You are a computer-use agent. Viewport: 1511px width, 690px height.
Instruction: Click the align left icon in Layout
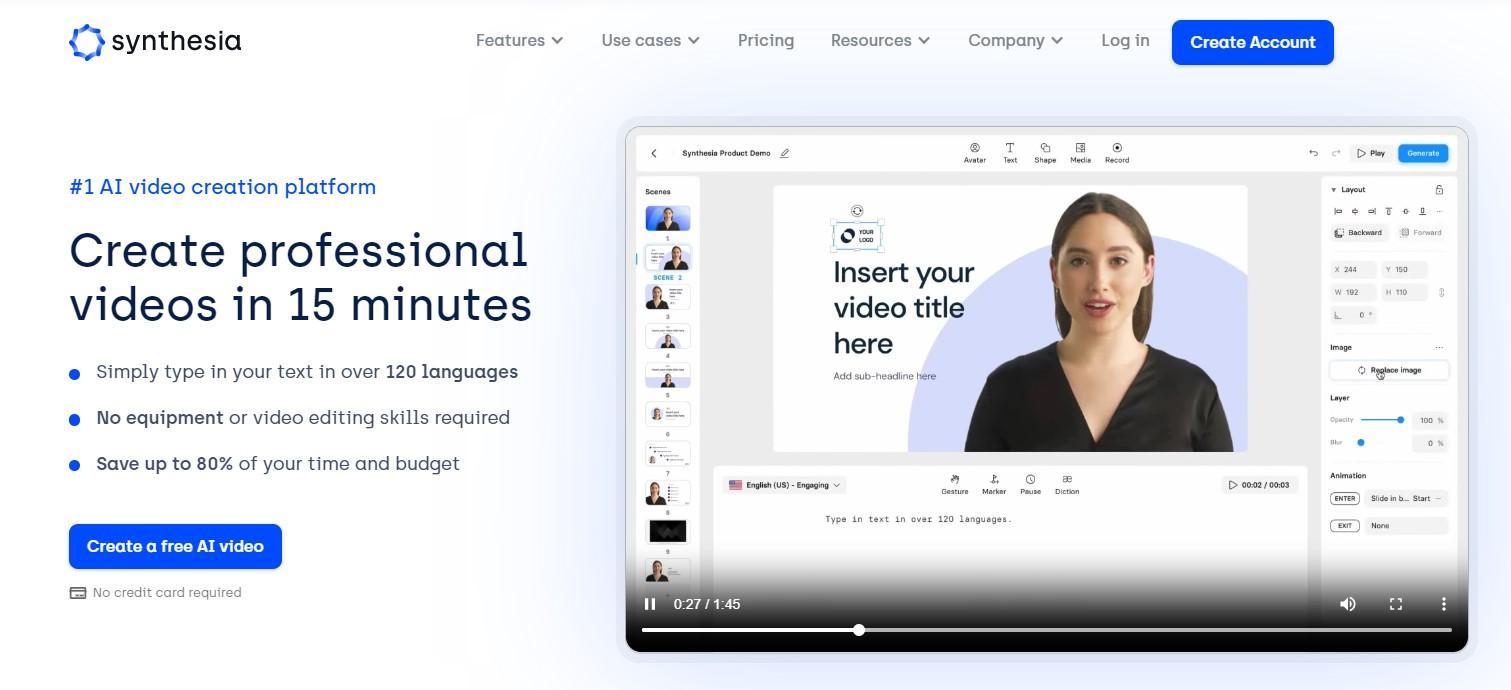[x=1338, y=211]
